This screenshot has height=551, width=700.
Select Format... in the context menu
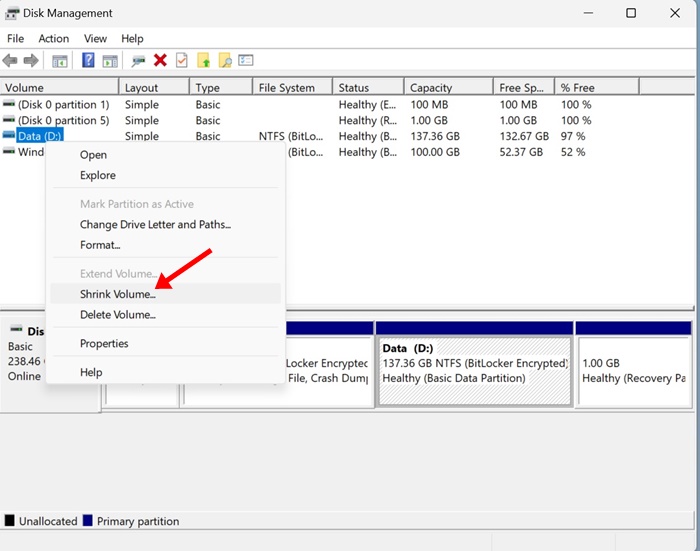pyautogui.click(x=166, y=245)
